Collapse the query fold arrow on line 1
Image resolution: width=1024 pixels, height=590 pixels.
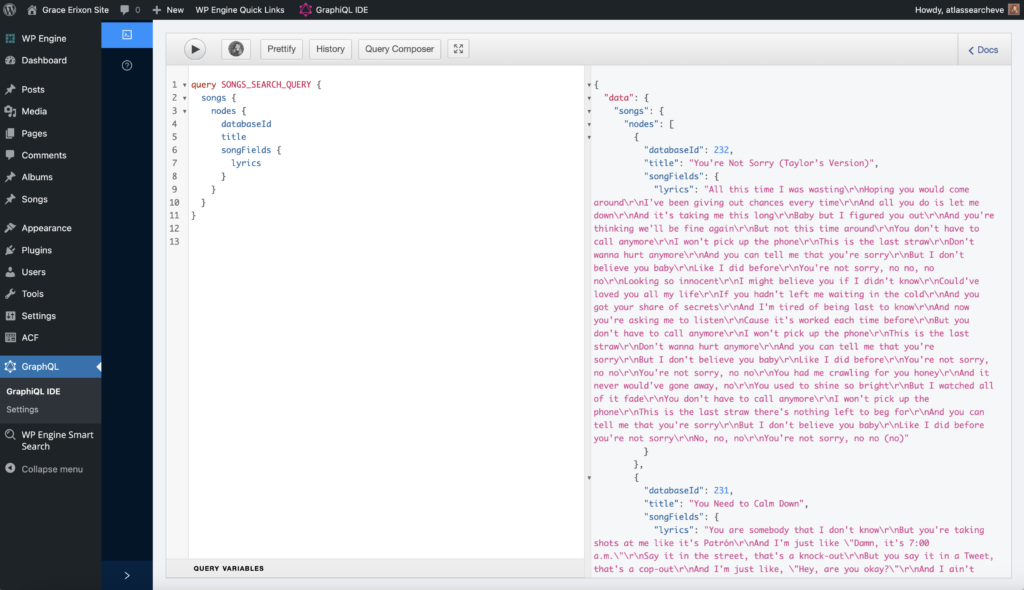185,85
